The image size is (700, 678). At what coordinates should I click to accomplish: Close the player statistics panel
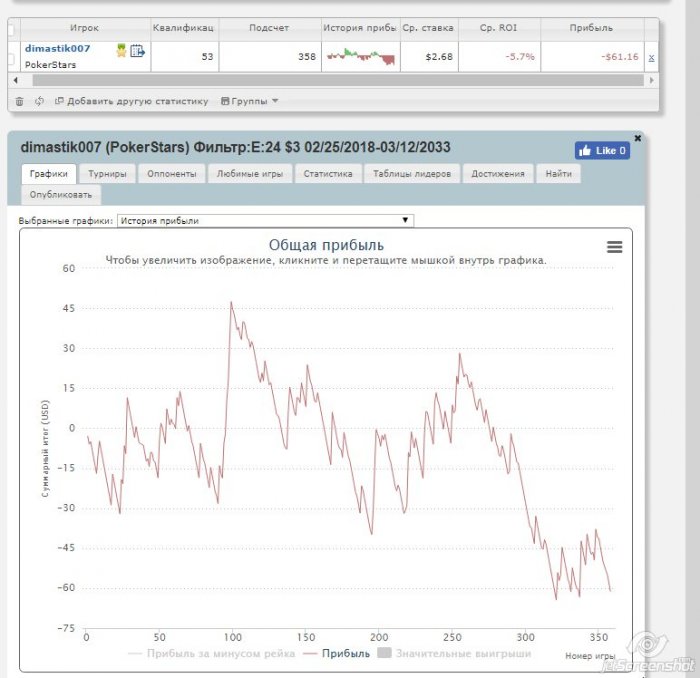pyautogui.click(x=638, y=137)
